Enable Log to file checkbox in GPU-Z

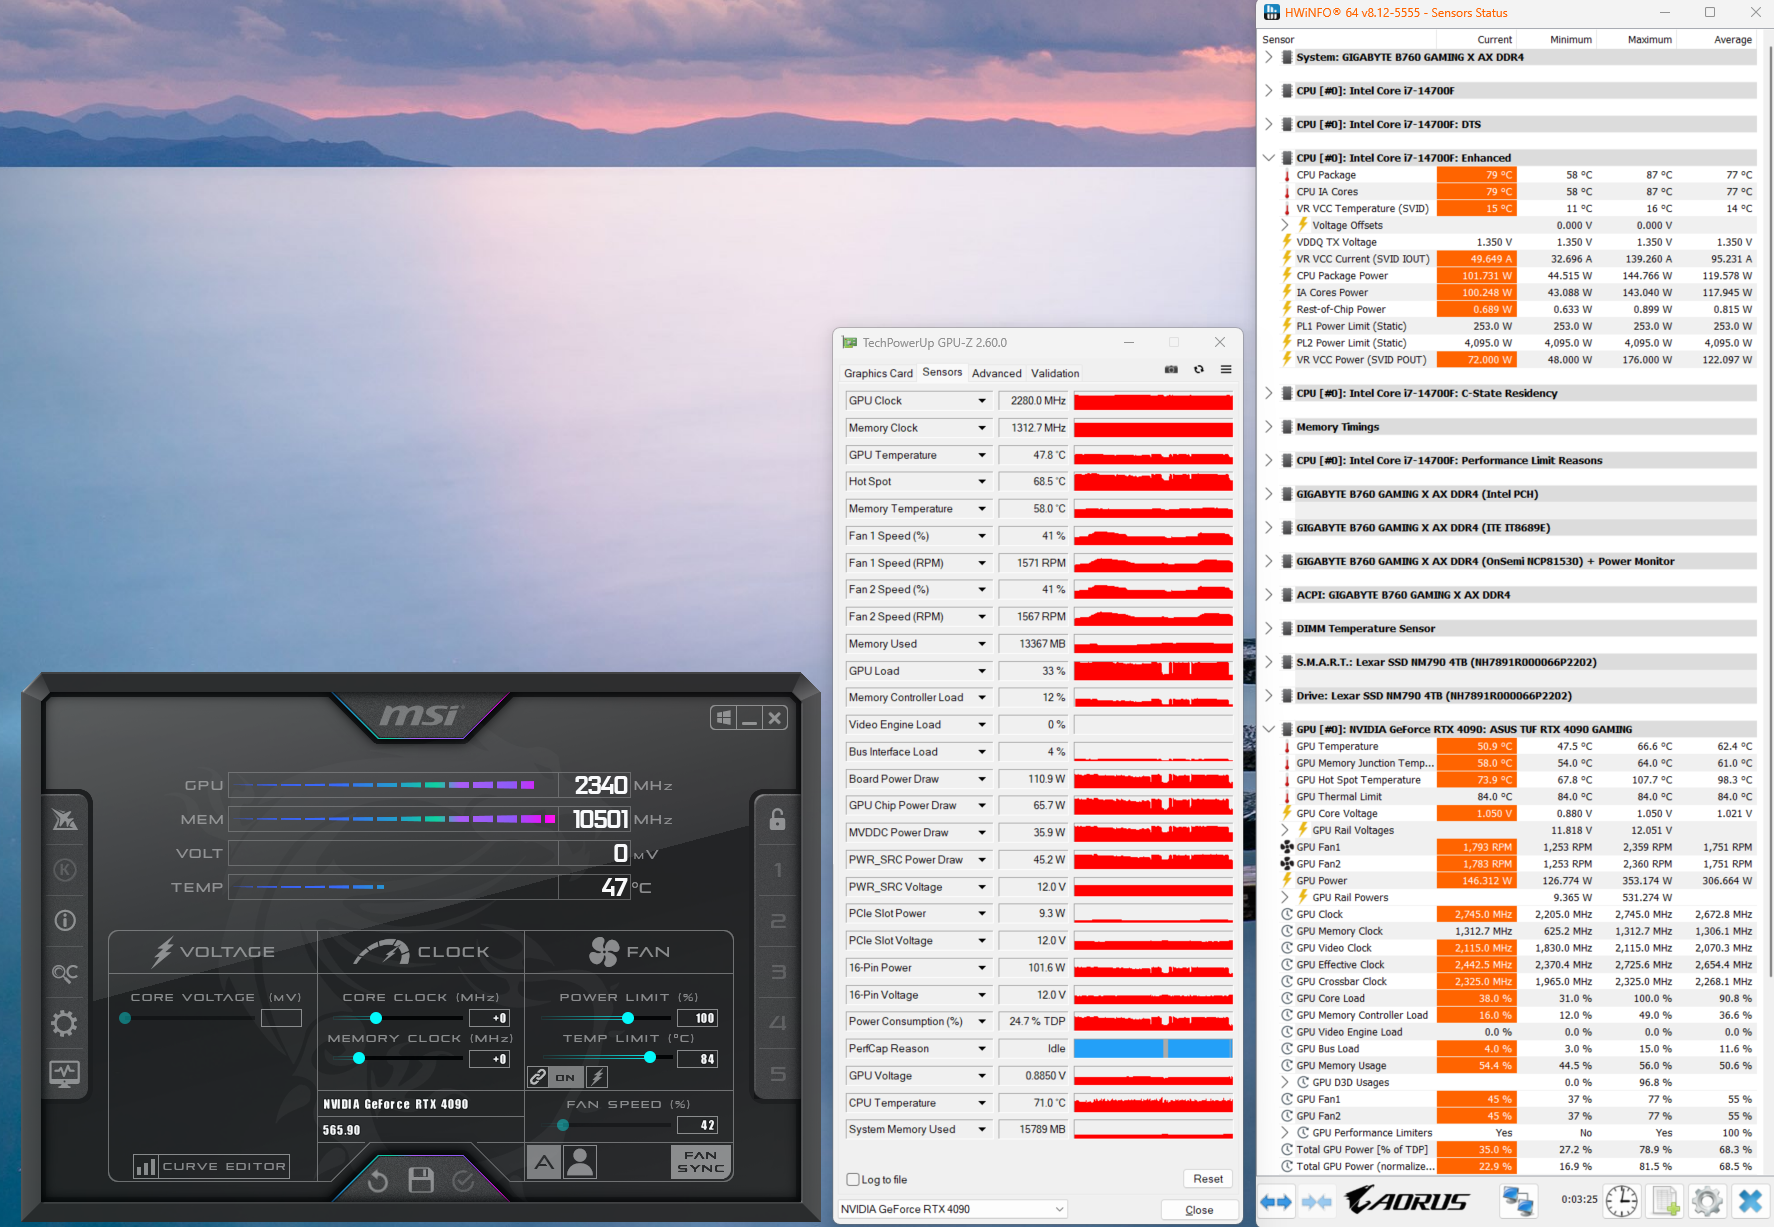(853, 1180)
